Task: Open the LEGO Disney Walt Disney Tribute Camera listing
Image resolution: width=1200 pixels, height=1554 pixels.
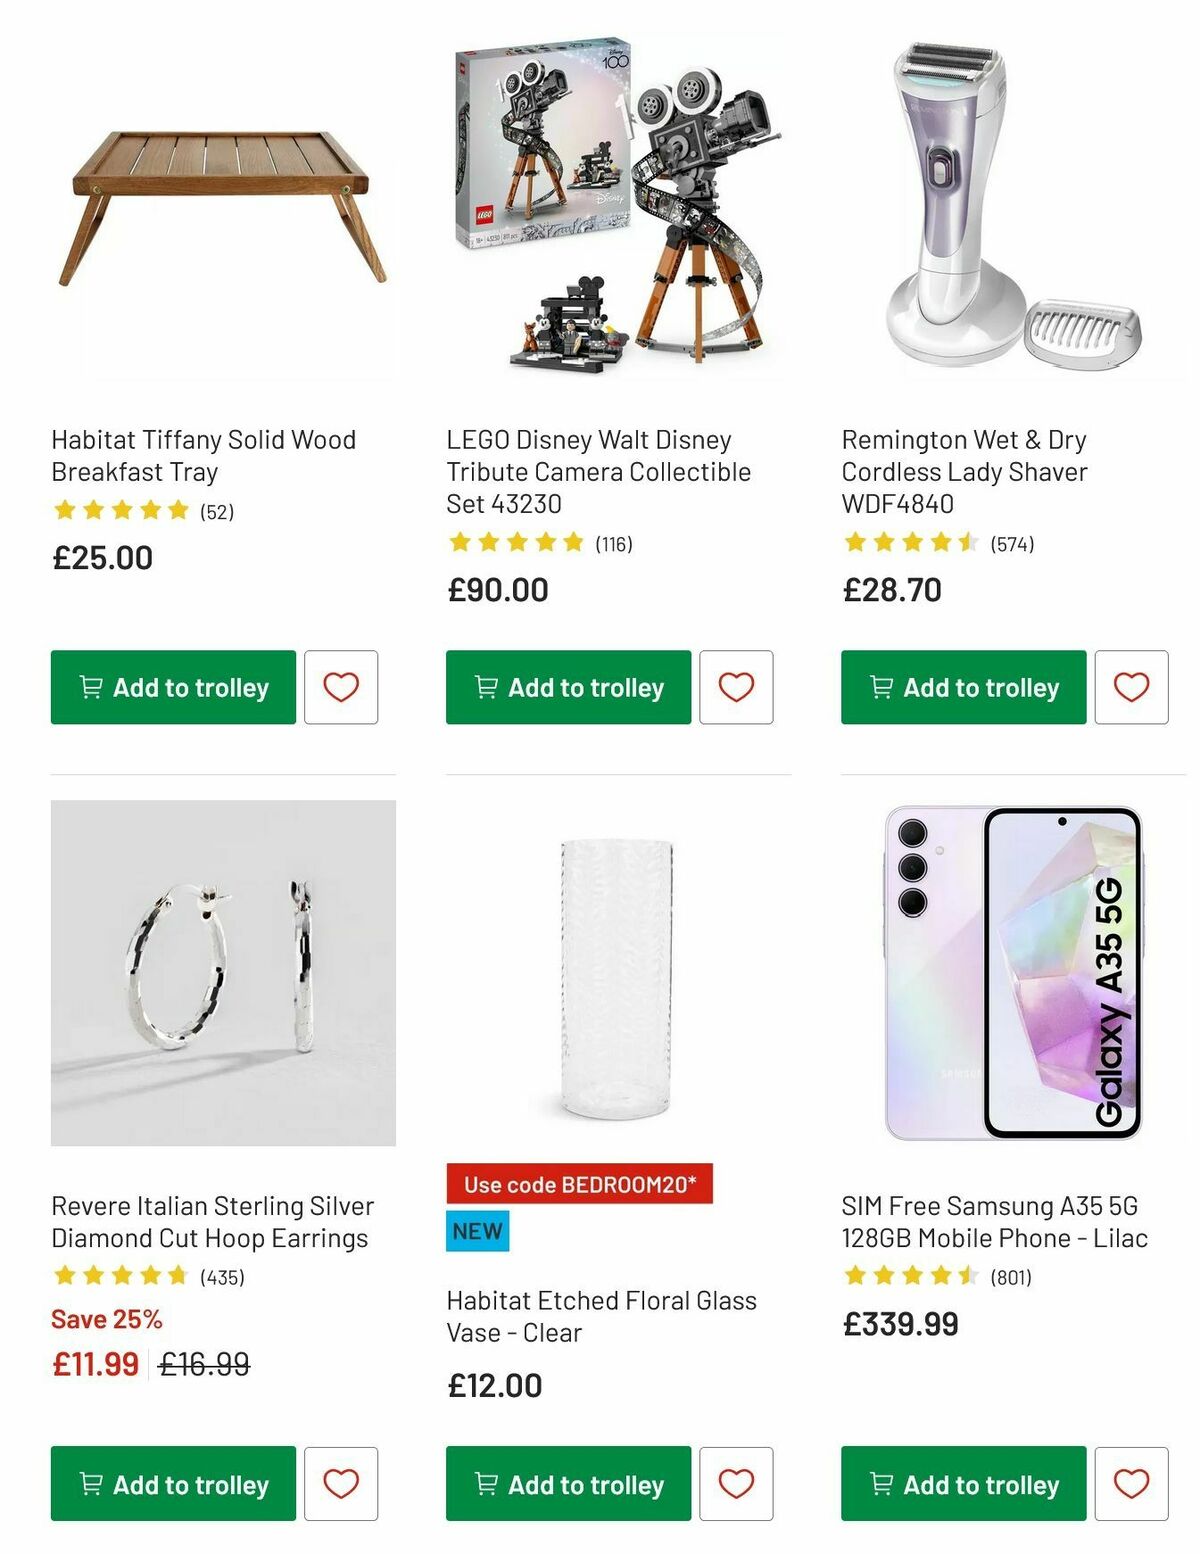Action: pyautogui.click(x=598, y=471)
